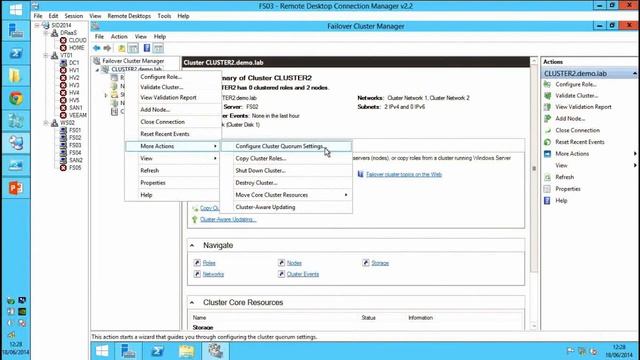
Task: Click the Validate Cluster icon in Actions pane
Action: (x=547, y=96)
